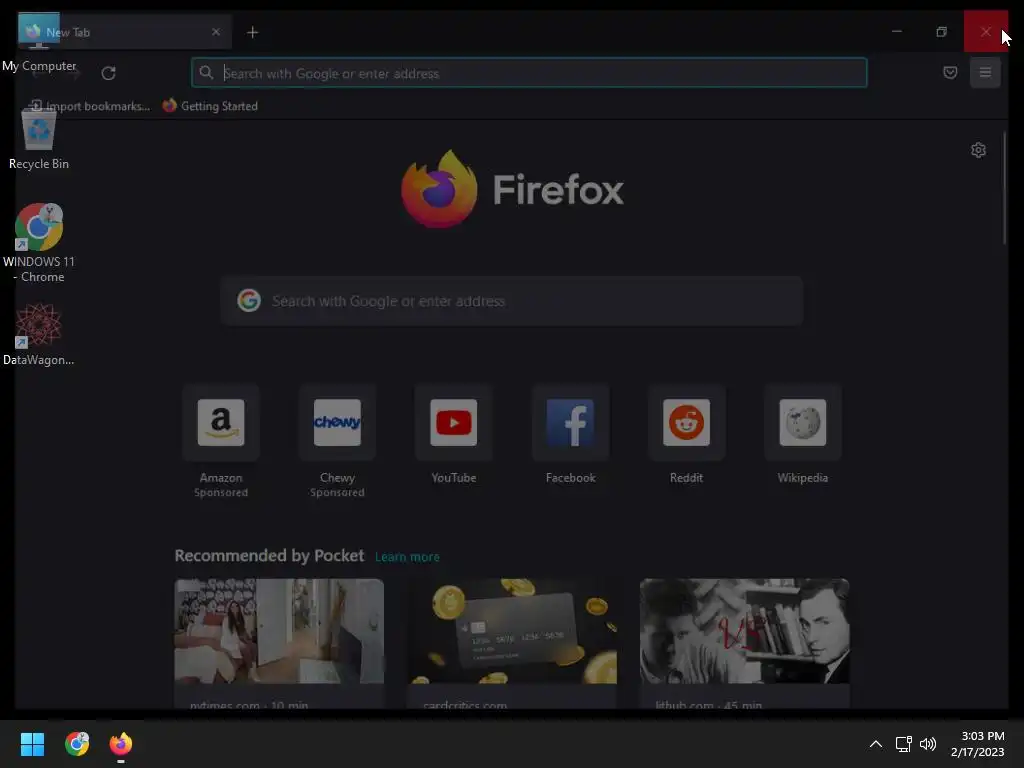
Task: Close the New Tab tab
Action: click(x=216, y=32)
